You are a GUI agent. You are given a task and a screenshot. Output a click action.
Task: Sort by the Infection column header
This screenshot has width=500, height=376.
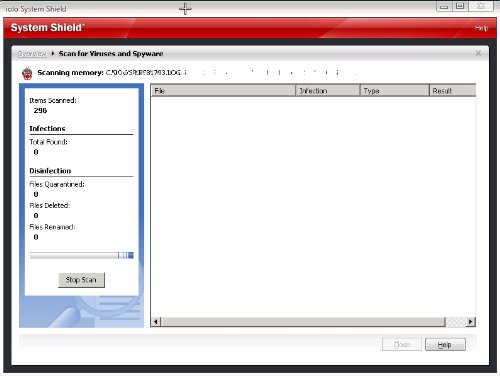point(328,91)
